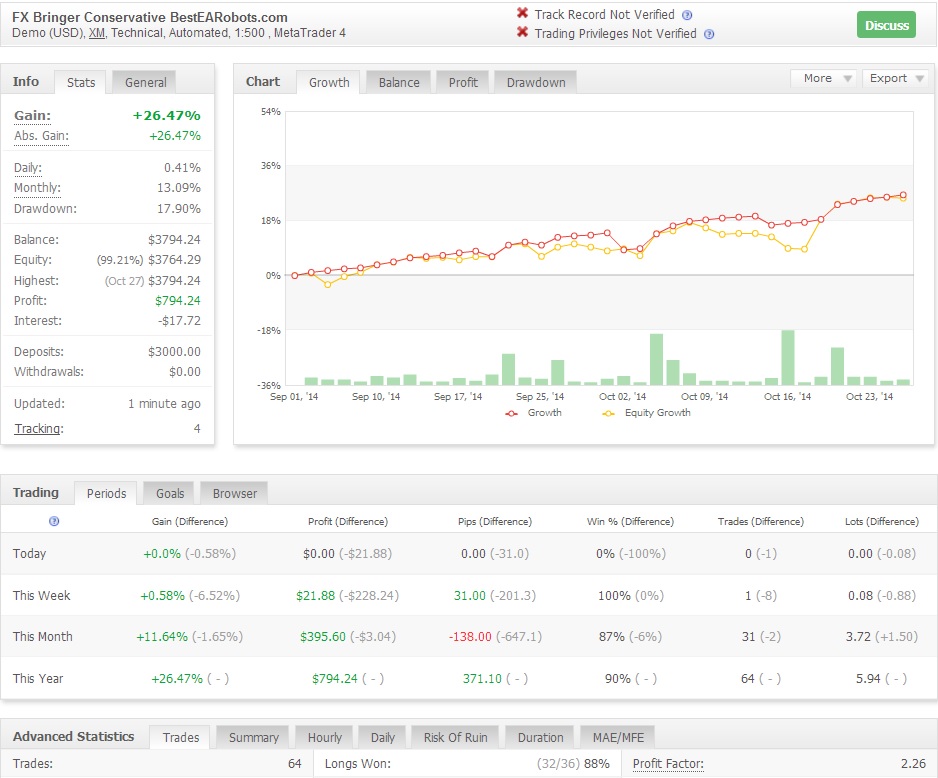This screenshot has height=778, width=938.
Task: Click the Interest value -$17.72
Action: click(179, 321)
